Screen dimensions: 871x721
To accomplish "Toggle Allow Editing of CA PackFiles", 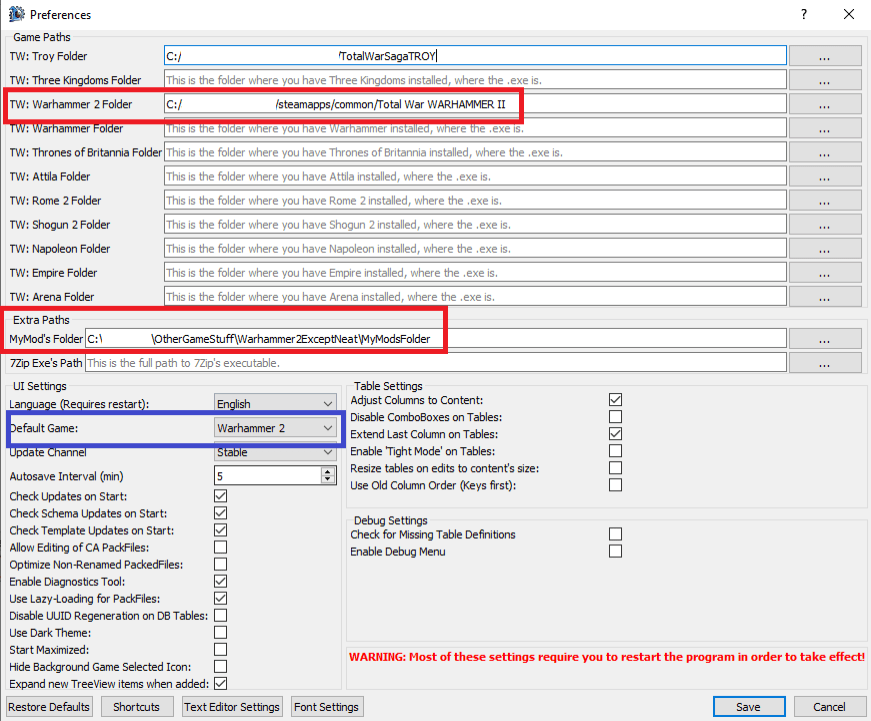I will [x=219, y=547].
